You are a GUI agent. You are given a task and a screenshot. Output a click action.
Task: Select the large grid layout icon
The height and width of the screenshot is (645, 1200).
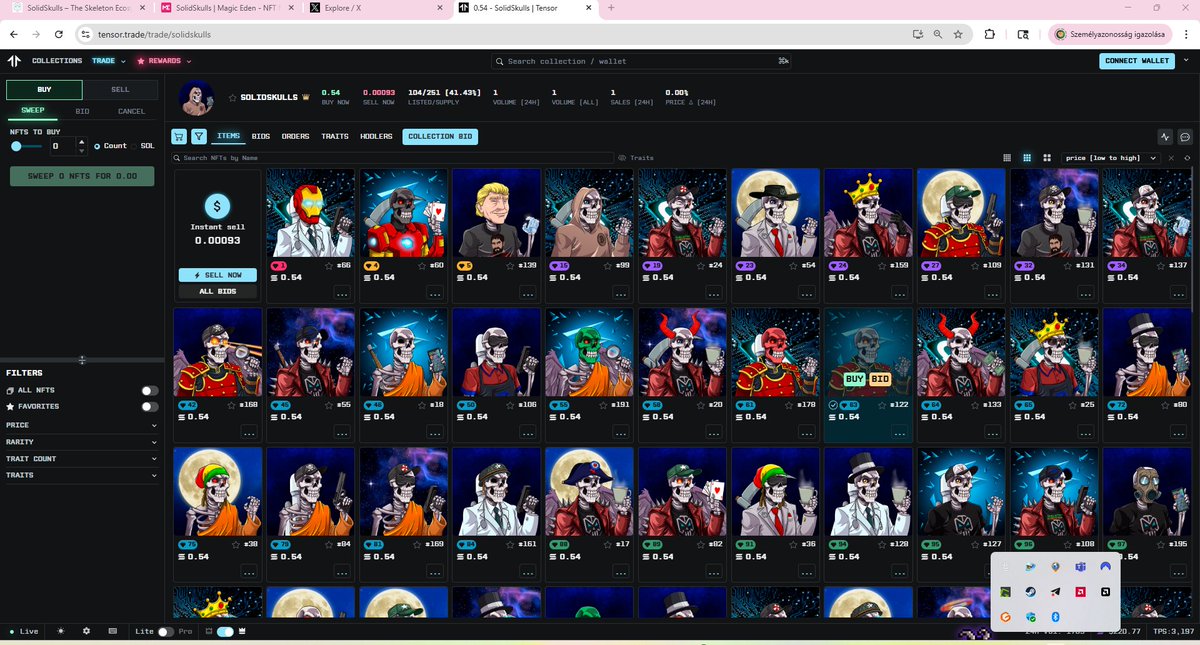[1046, 158]
